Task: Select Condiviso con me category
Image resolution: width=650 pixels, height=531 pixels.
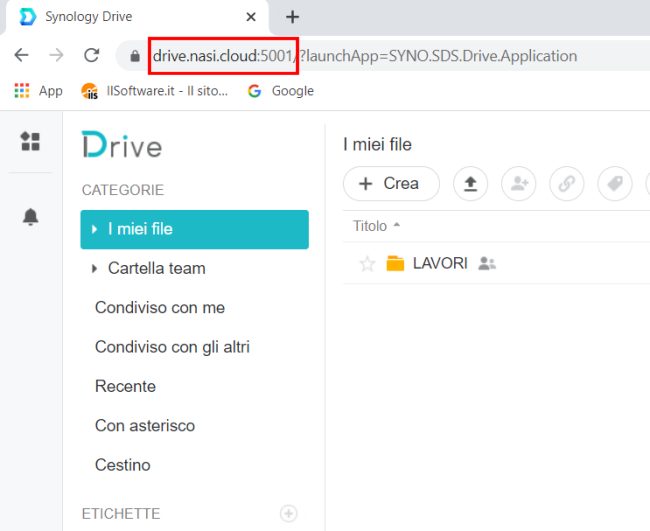Action: click(159, 308)
